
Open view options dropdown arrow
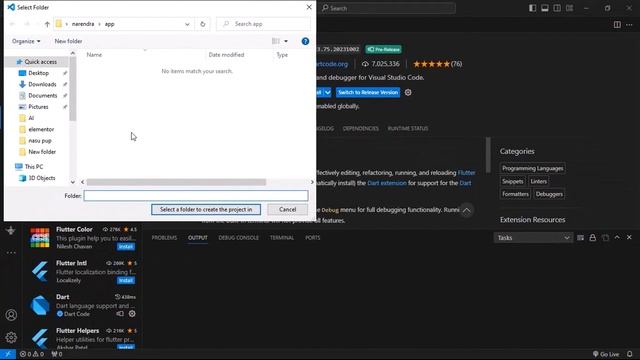286,41
